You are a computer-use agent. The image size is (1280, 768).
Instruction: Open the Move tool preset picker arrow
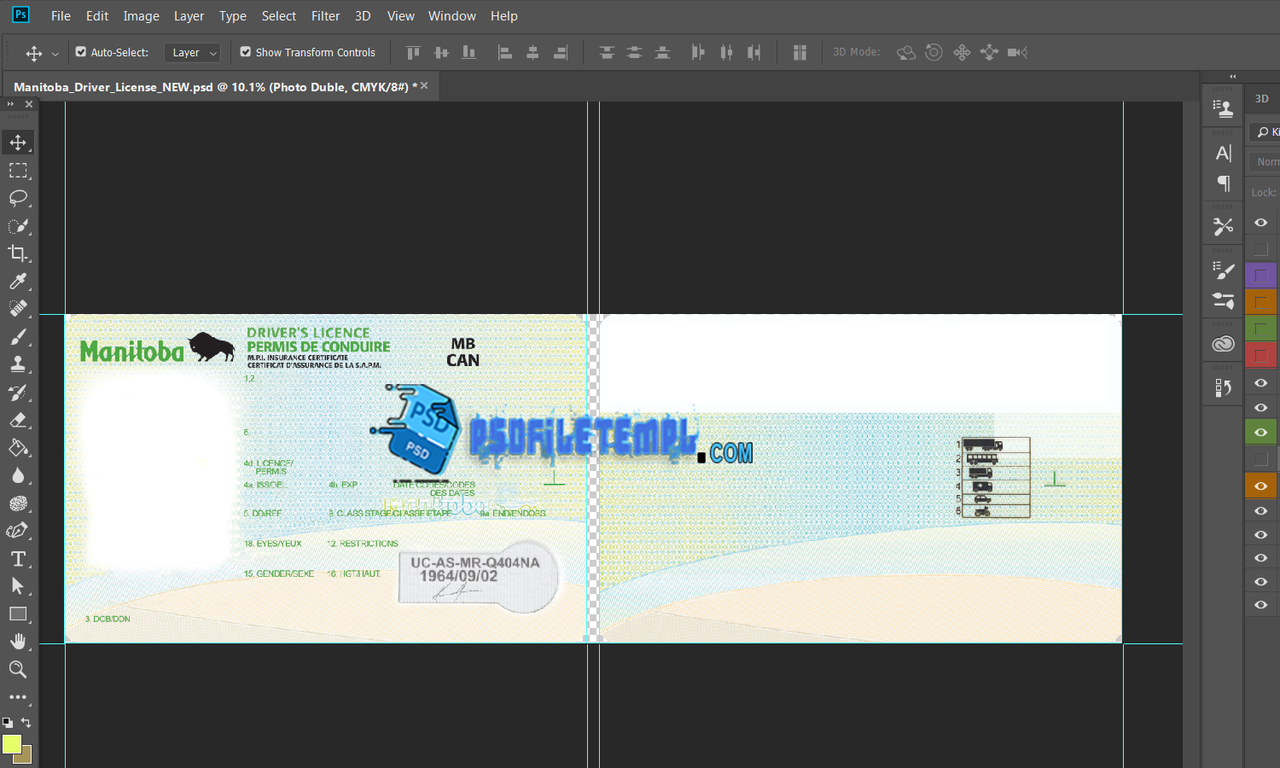[x=55, y=53]
